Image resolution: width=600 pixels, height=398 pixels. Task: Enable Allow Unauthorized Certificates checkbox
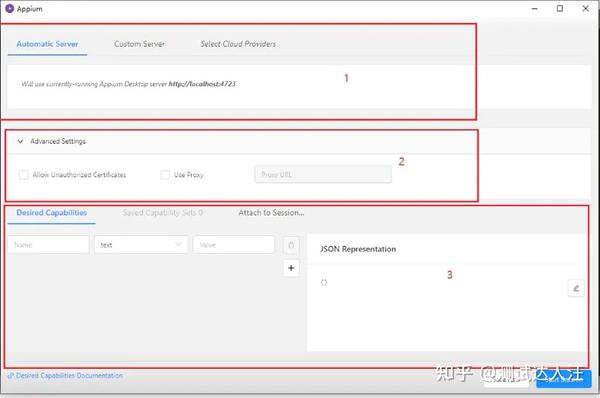tap(24, 175)
